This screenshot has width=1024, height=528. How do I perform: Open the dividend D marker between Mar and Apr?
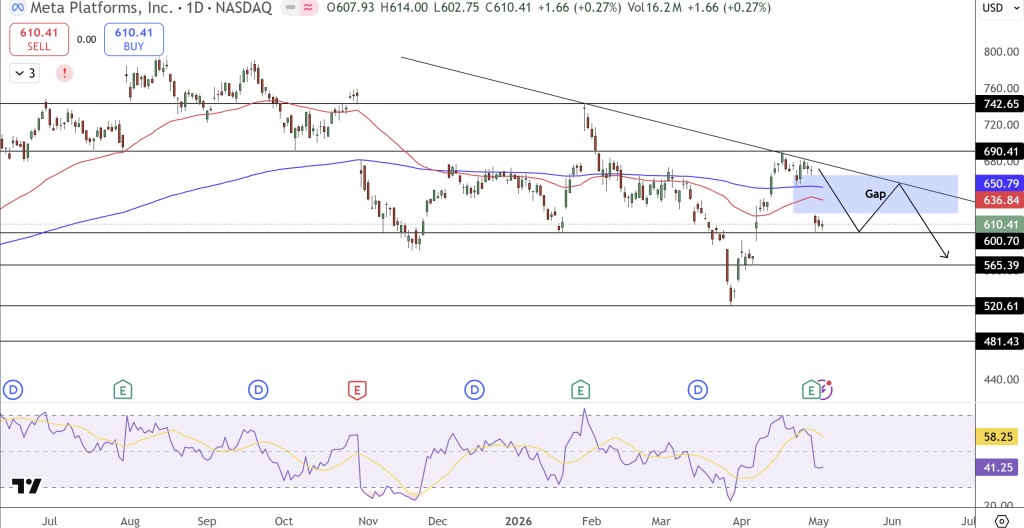pos(698,391)
